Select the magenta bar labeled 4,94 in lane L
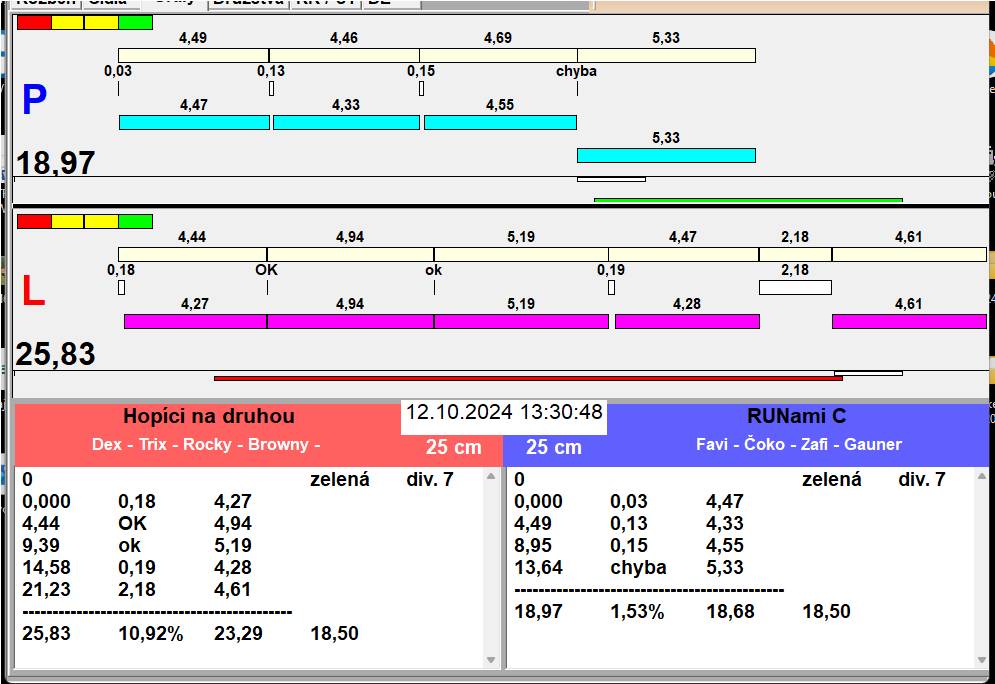 point(350,321)
